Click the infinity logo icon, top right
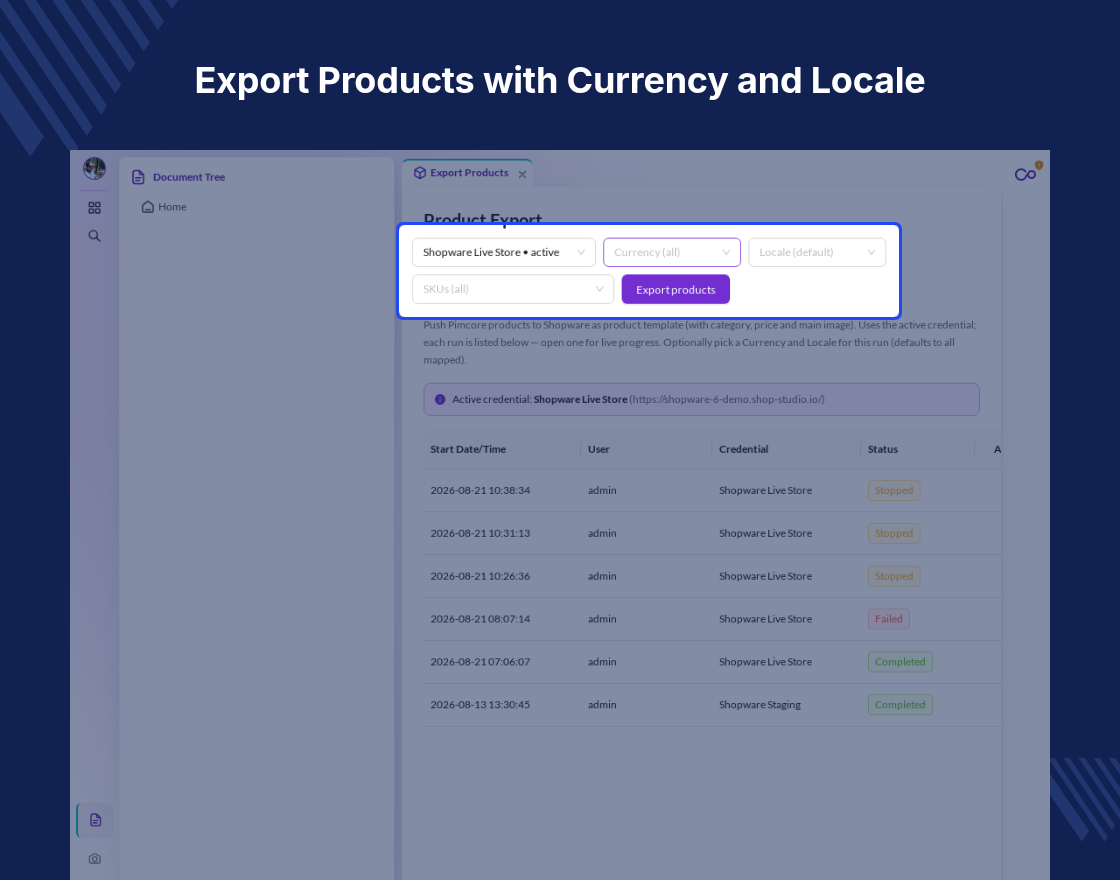 [1026, 174]
